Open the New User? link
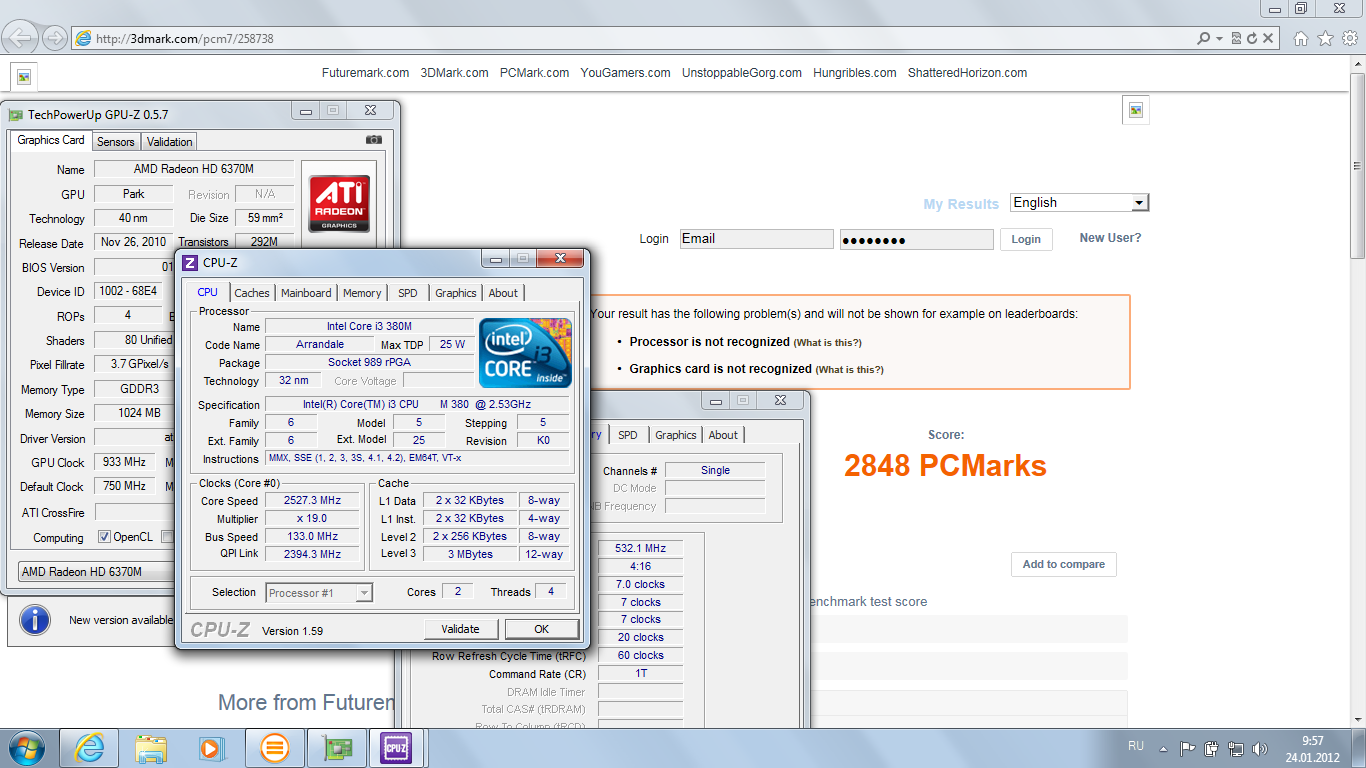1366x768 pixels. (1110, 238)
